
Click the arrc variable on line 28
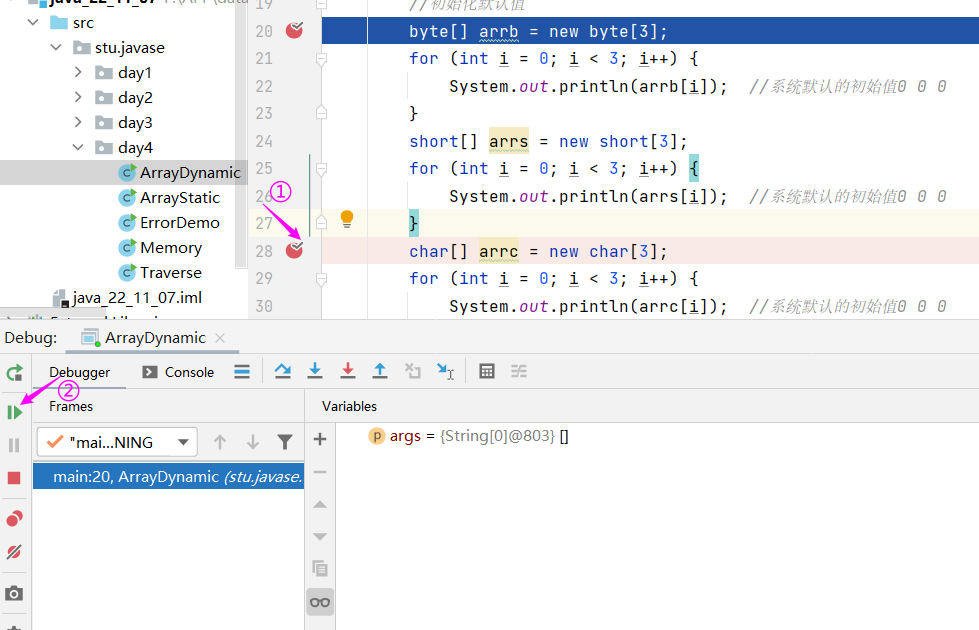(498, 252)
